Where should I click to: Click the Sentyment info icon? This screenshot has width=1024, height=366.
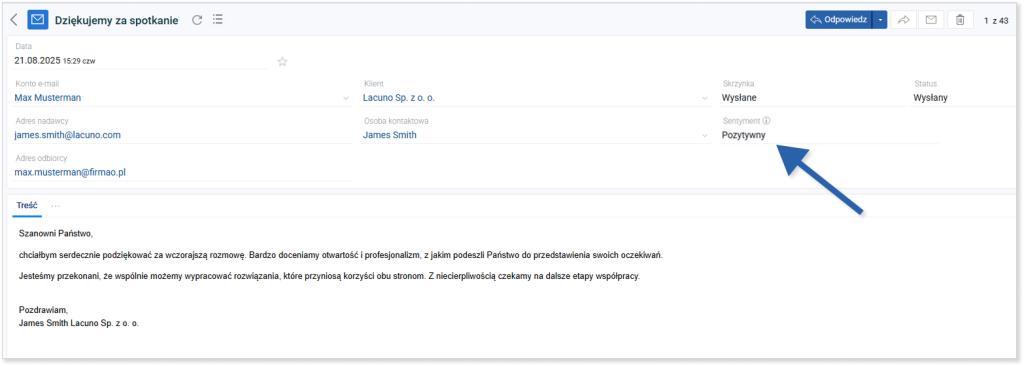point(767,121)
